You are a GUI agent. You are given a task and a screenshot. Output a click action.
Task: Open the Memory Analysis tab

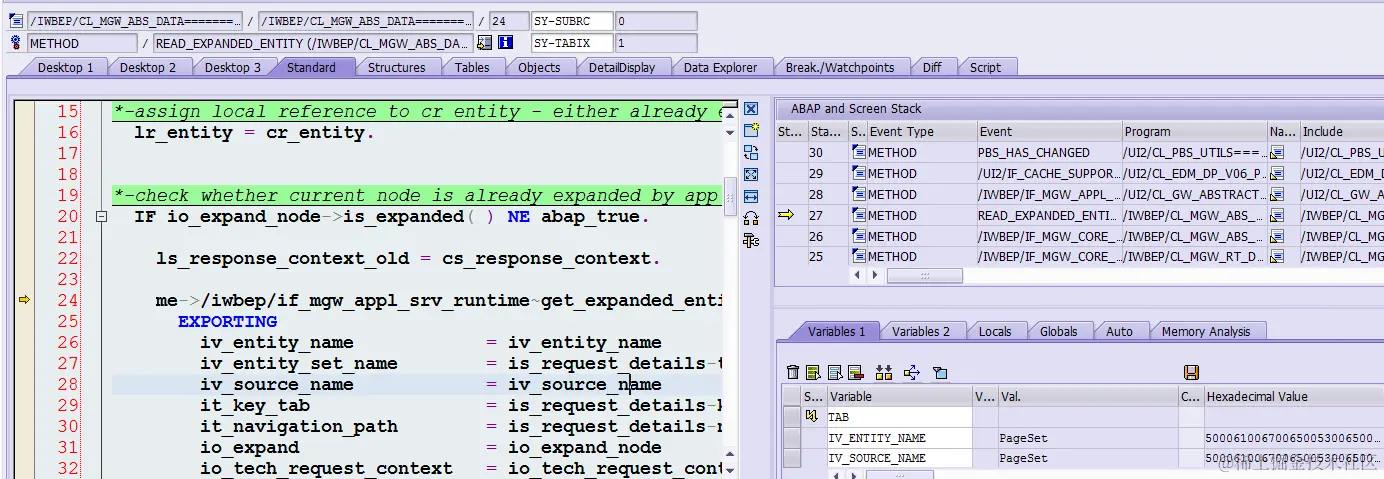pyautogui.click(x=1206, y=331)
